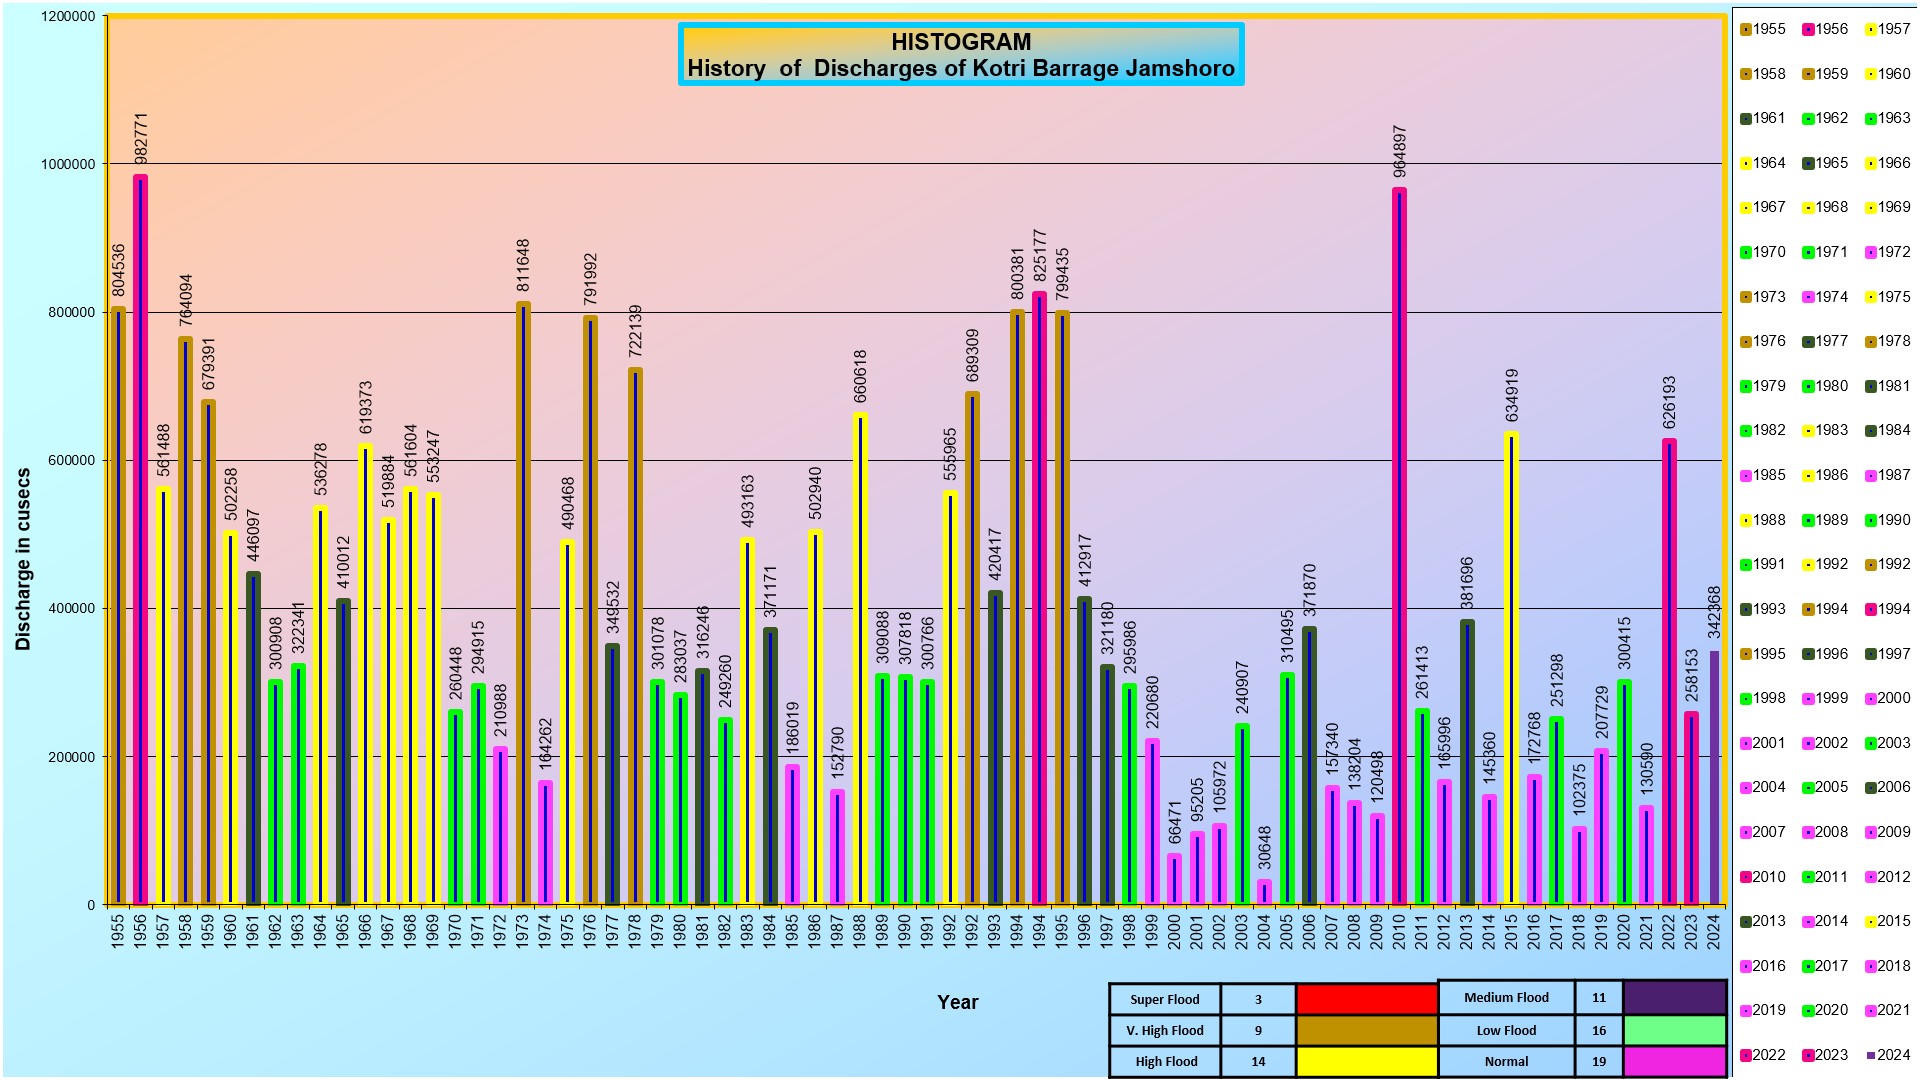Select the 'Discharge in cusecs' axis title
This screenshot has width=1920, height=1080.
point(23,560)
